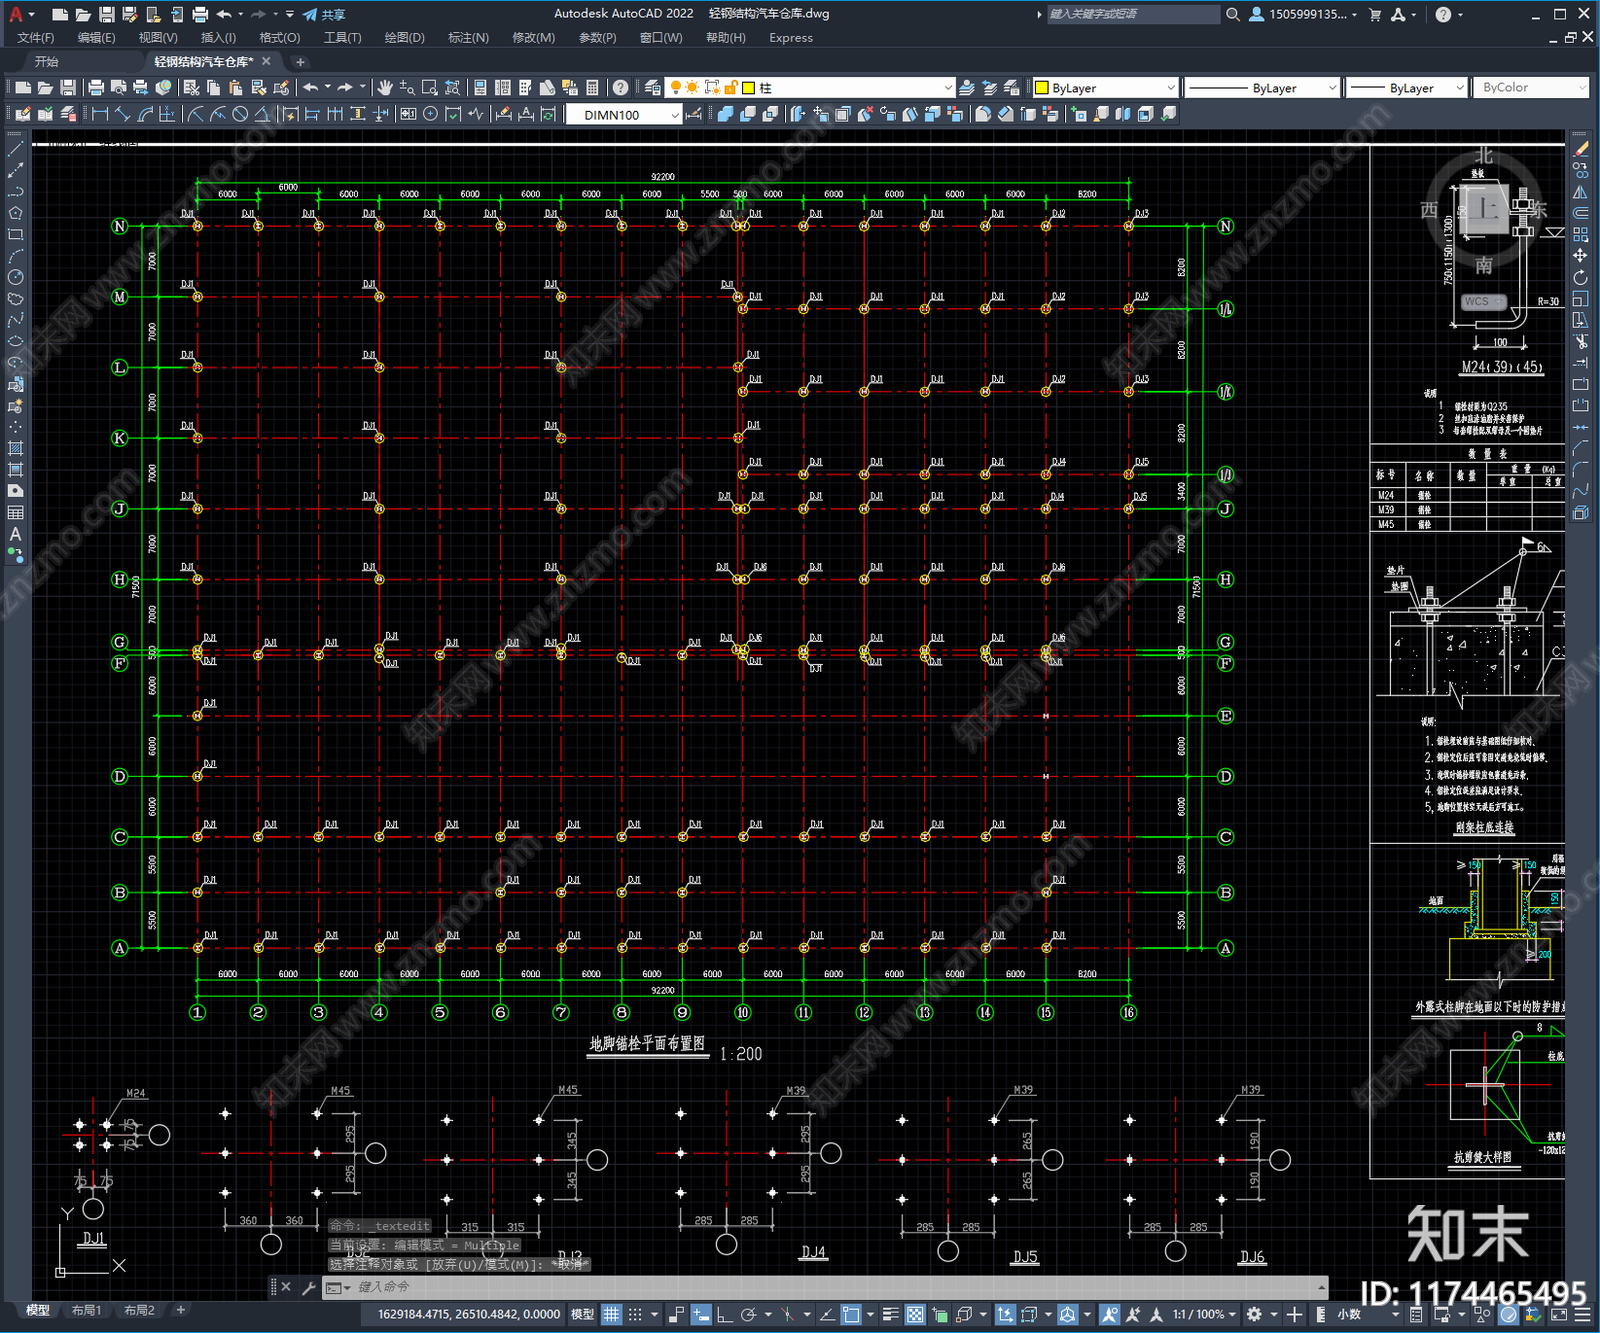
Task: Open the 标注(N) menu
Action: 468,38
